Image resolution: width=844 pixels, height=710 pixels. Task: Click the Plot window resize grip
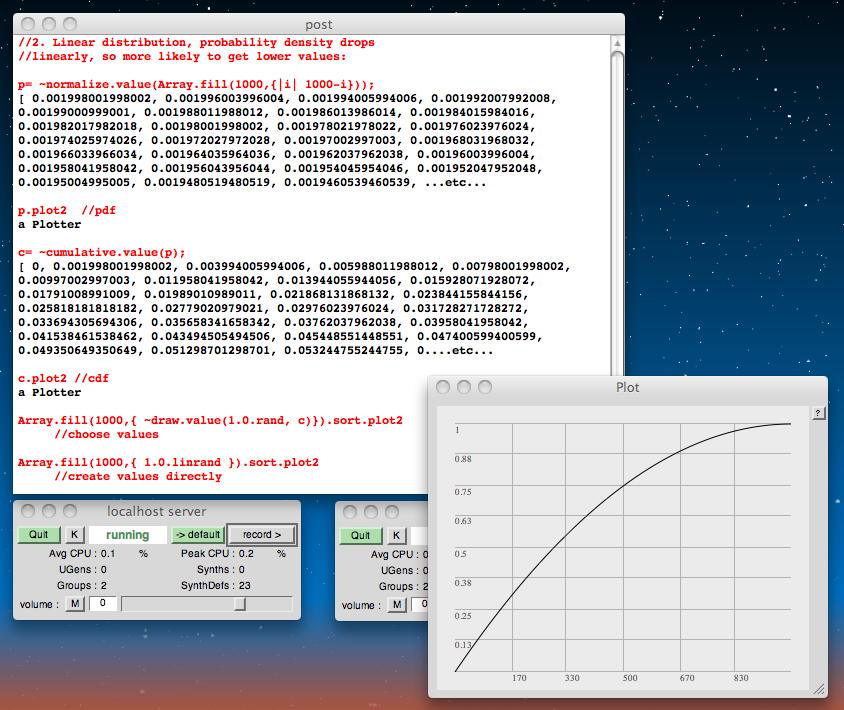click(x=819, y=687)
